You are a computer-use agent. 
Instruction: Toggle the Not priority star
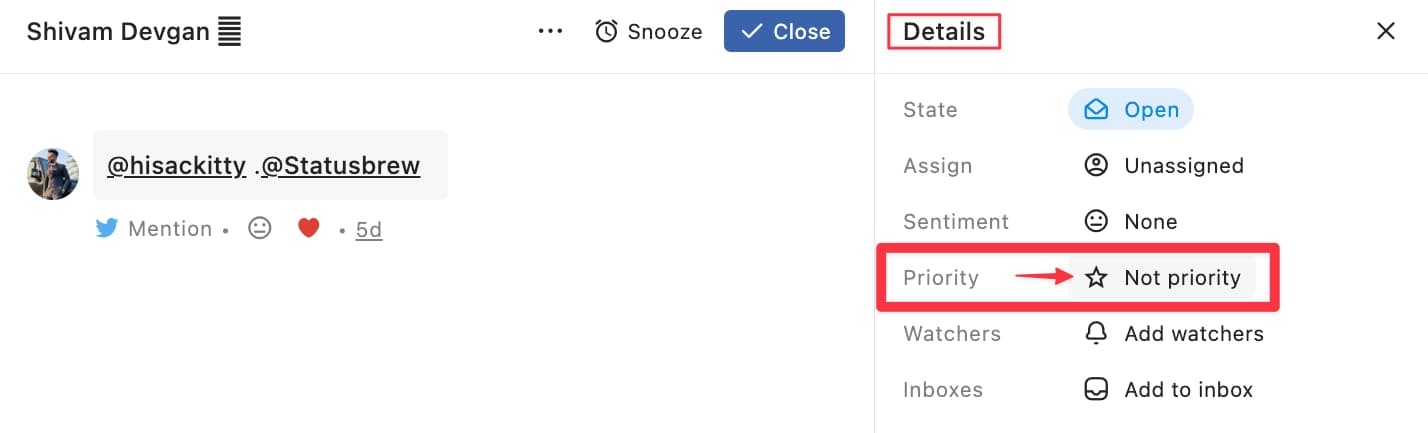1096,277
